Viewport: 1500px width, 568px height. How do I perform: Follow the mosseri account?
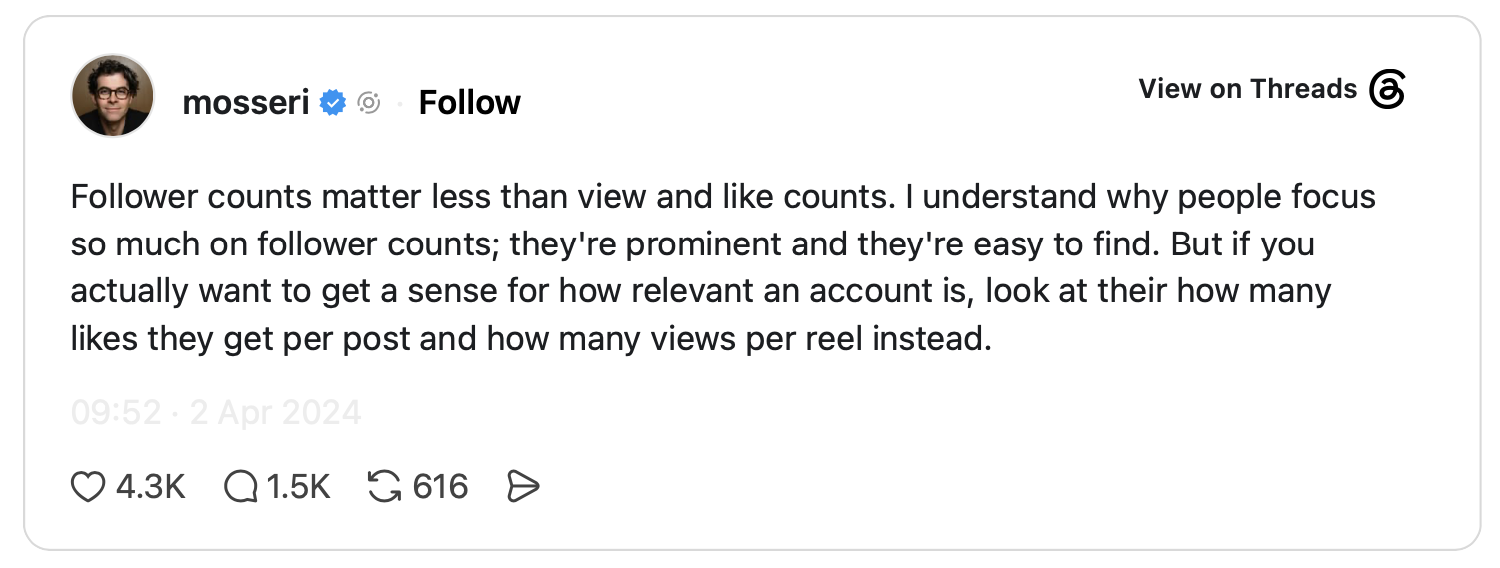tap(469, 102)
